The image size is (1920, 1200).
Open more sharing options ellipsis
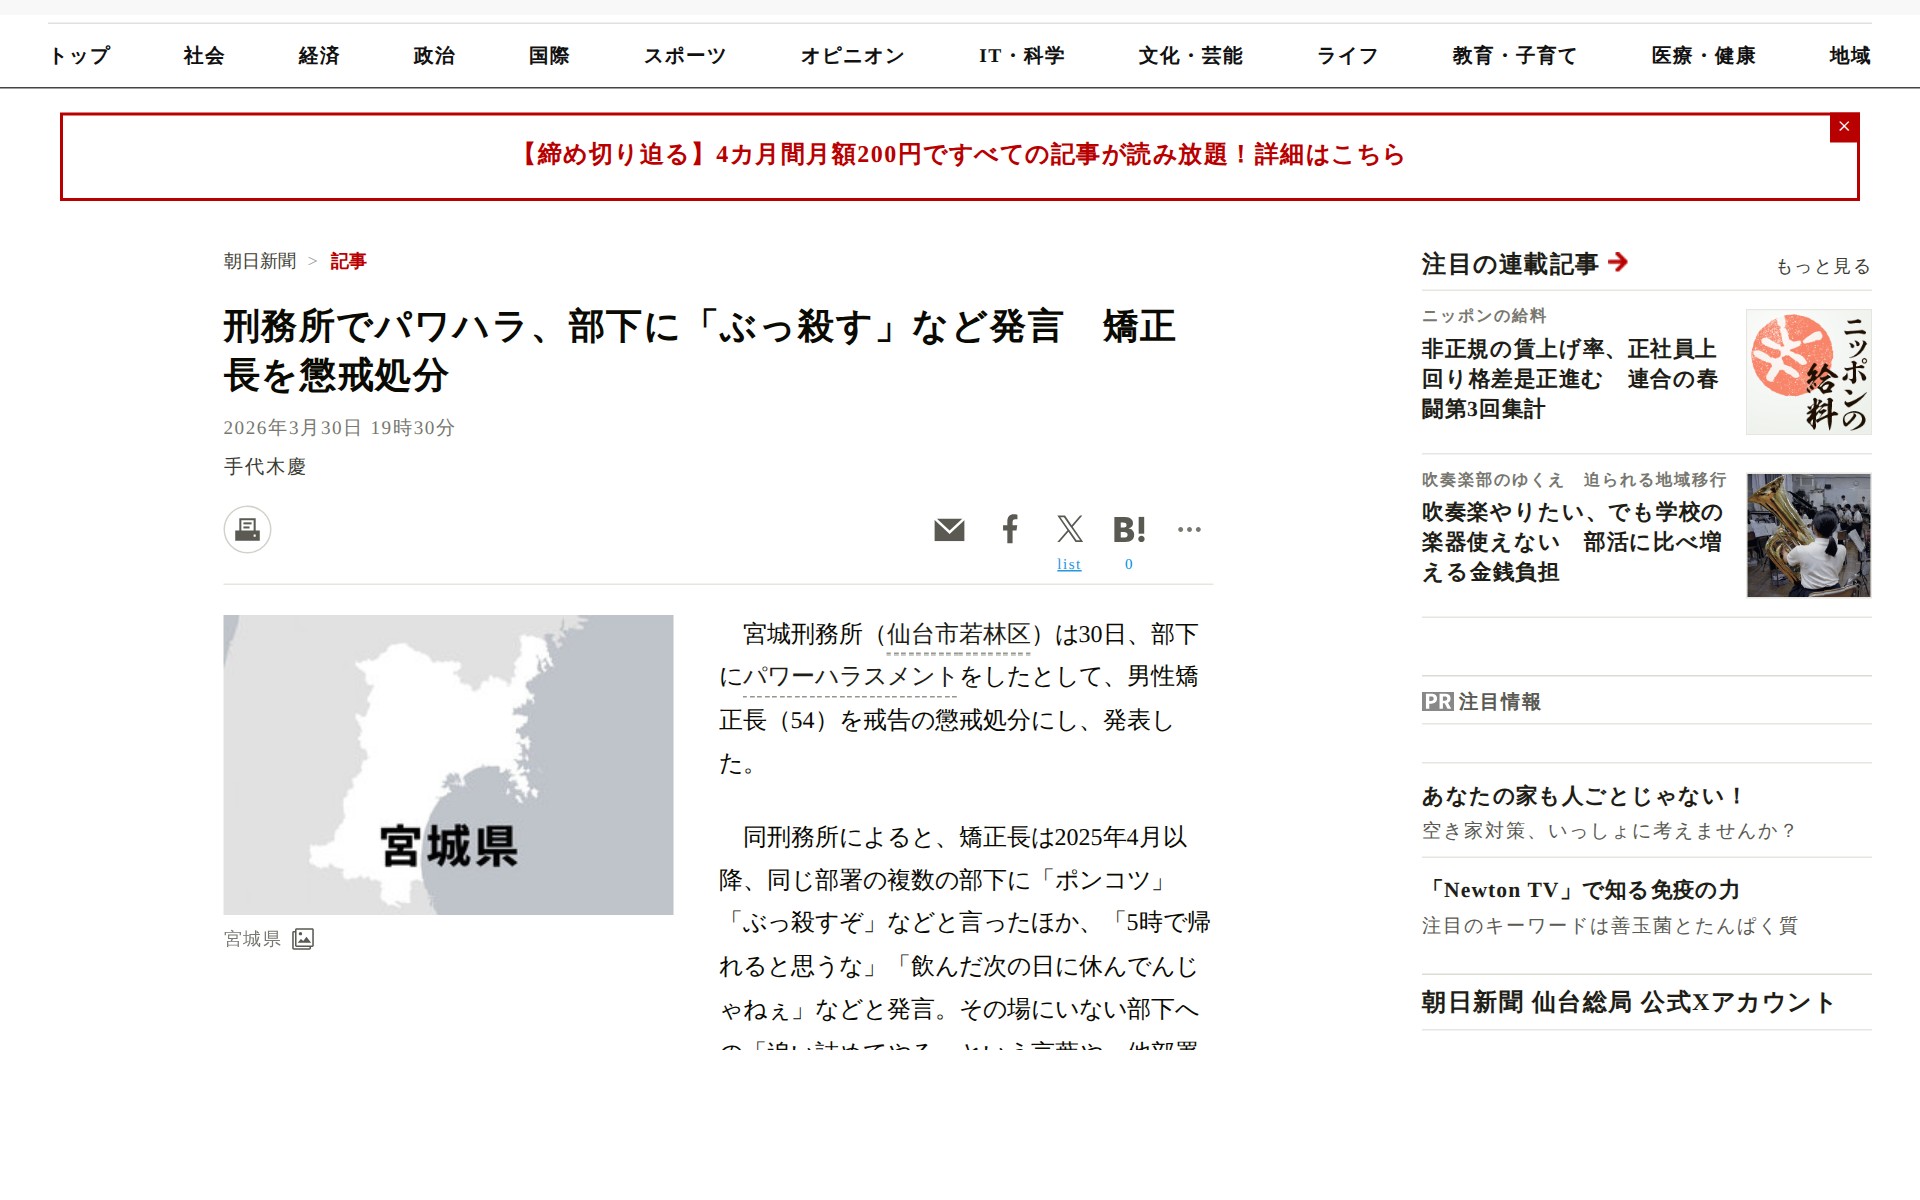[x=1189, y=529]
